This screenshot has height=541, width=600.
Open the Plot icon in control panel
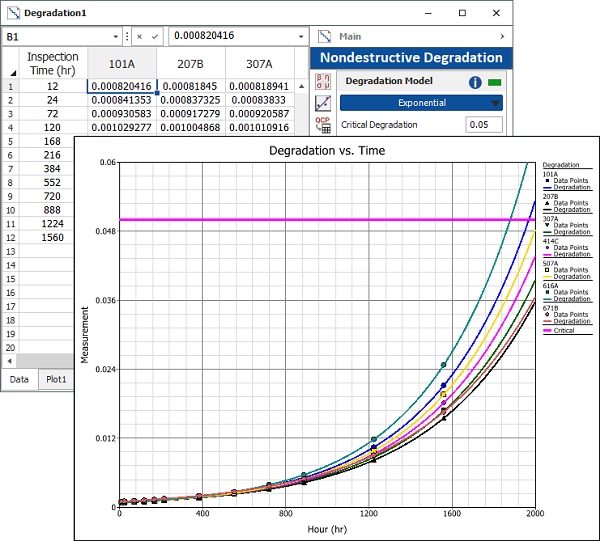click(x=323, y=103)
